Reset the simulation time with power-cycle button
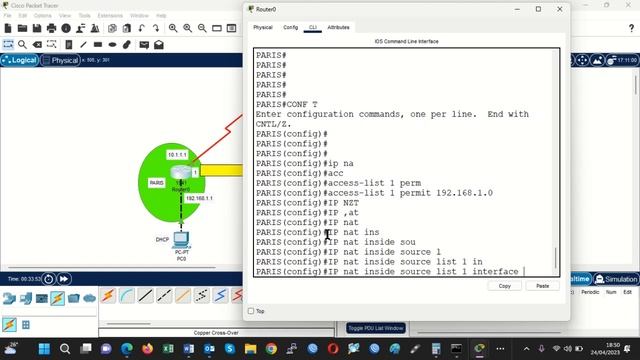Viewport: 640px width, 360px height. (x=48, y=279)
